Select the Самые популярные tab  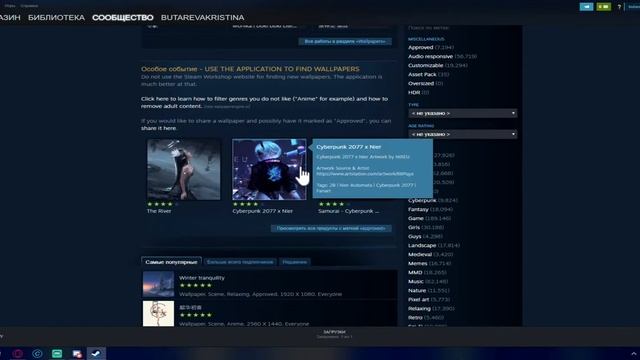tap(171, 262)
